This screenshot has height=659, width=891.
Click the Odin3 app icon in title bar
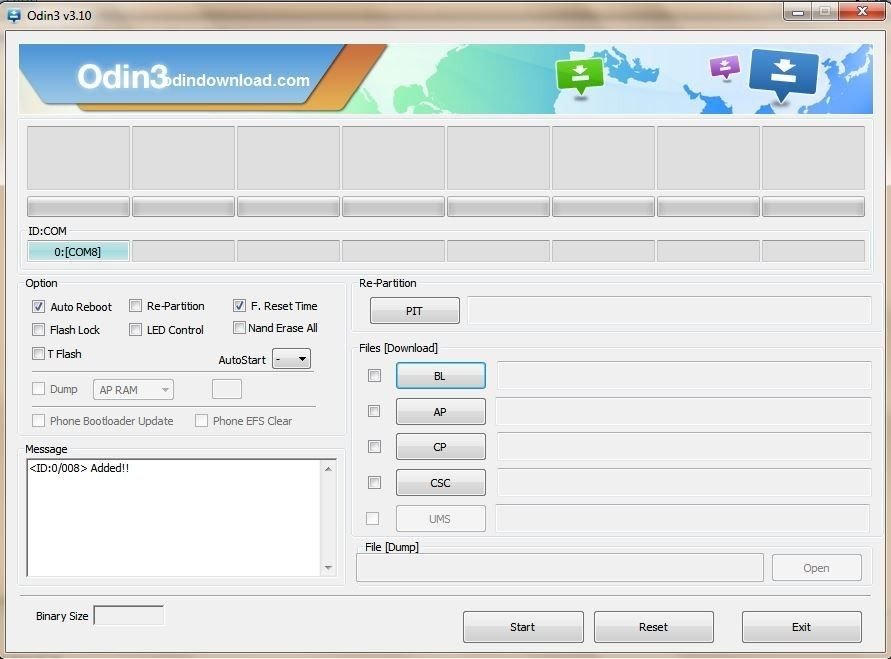[x=13, y=15]
